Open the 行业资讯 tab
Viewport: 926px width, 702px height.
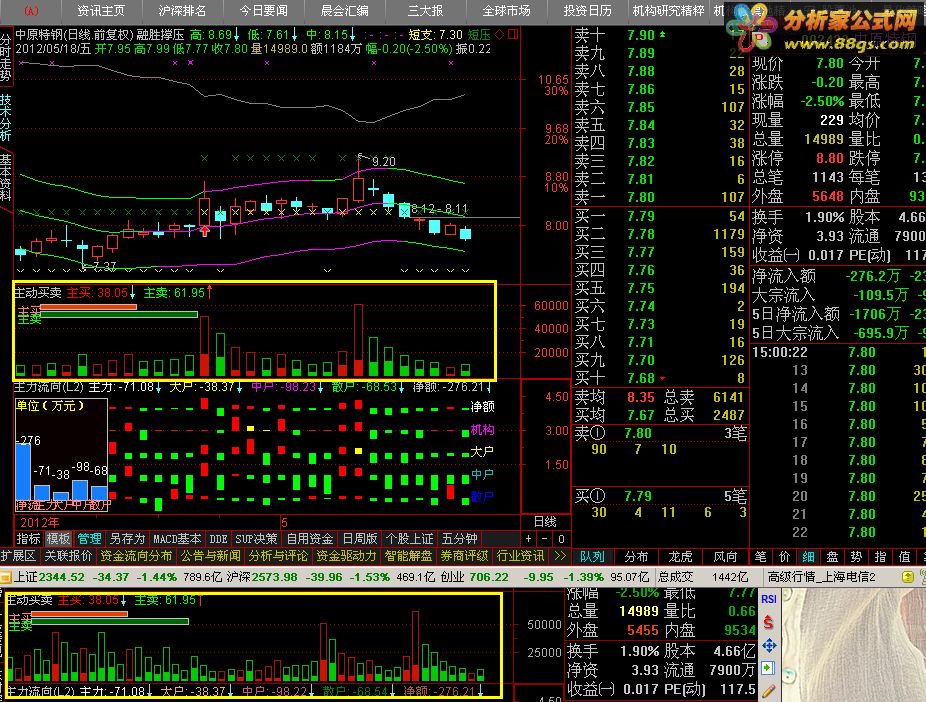(520, 556)
